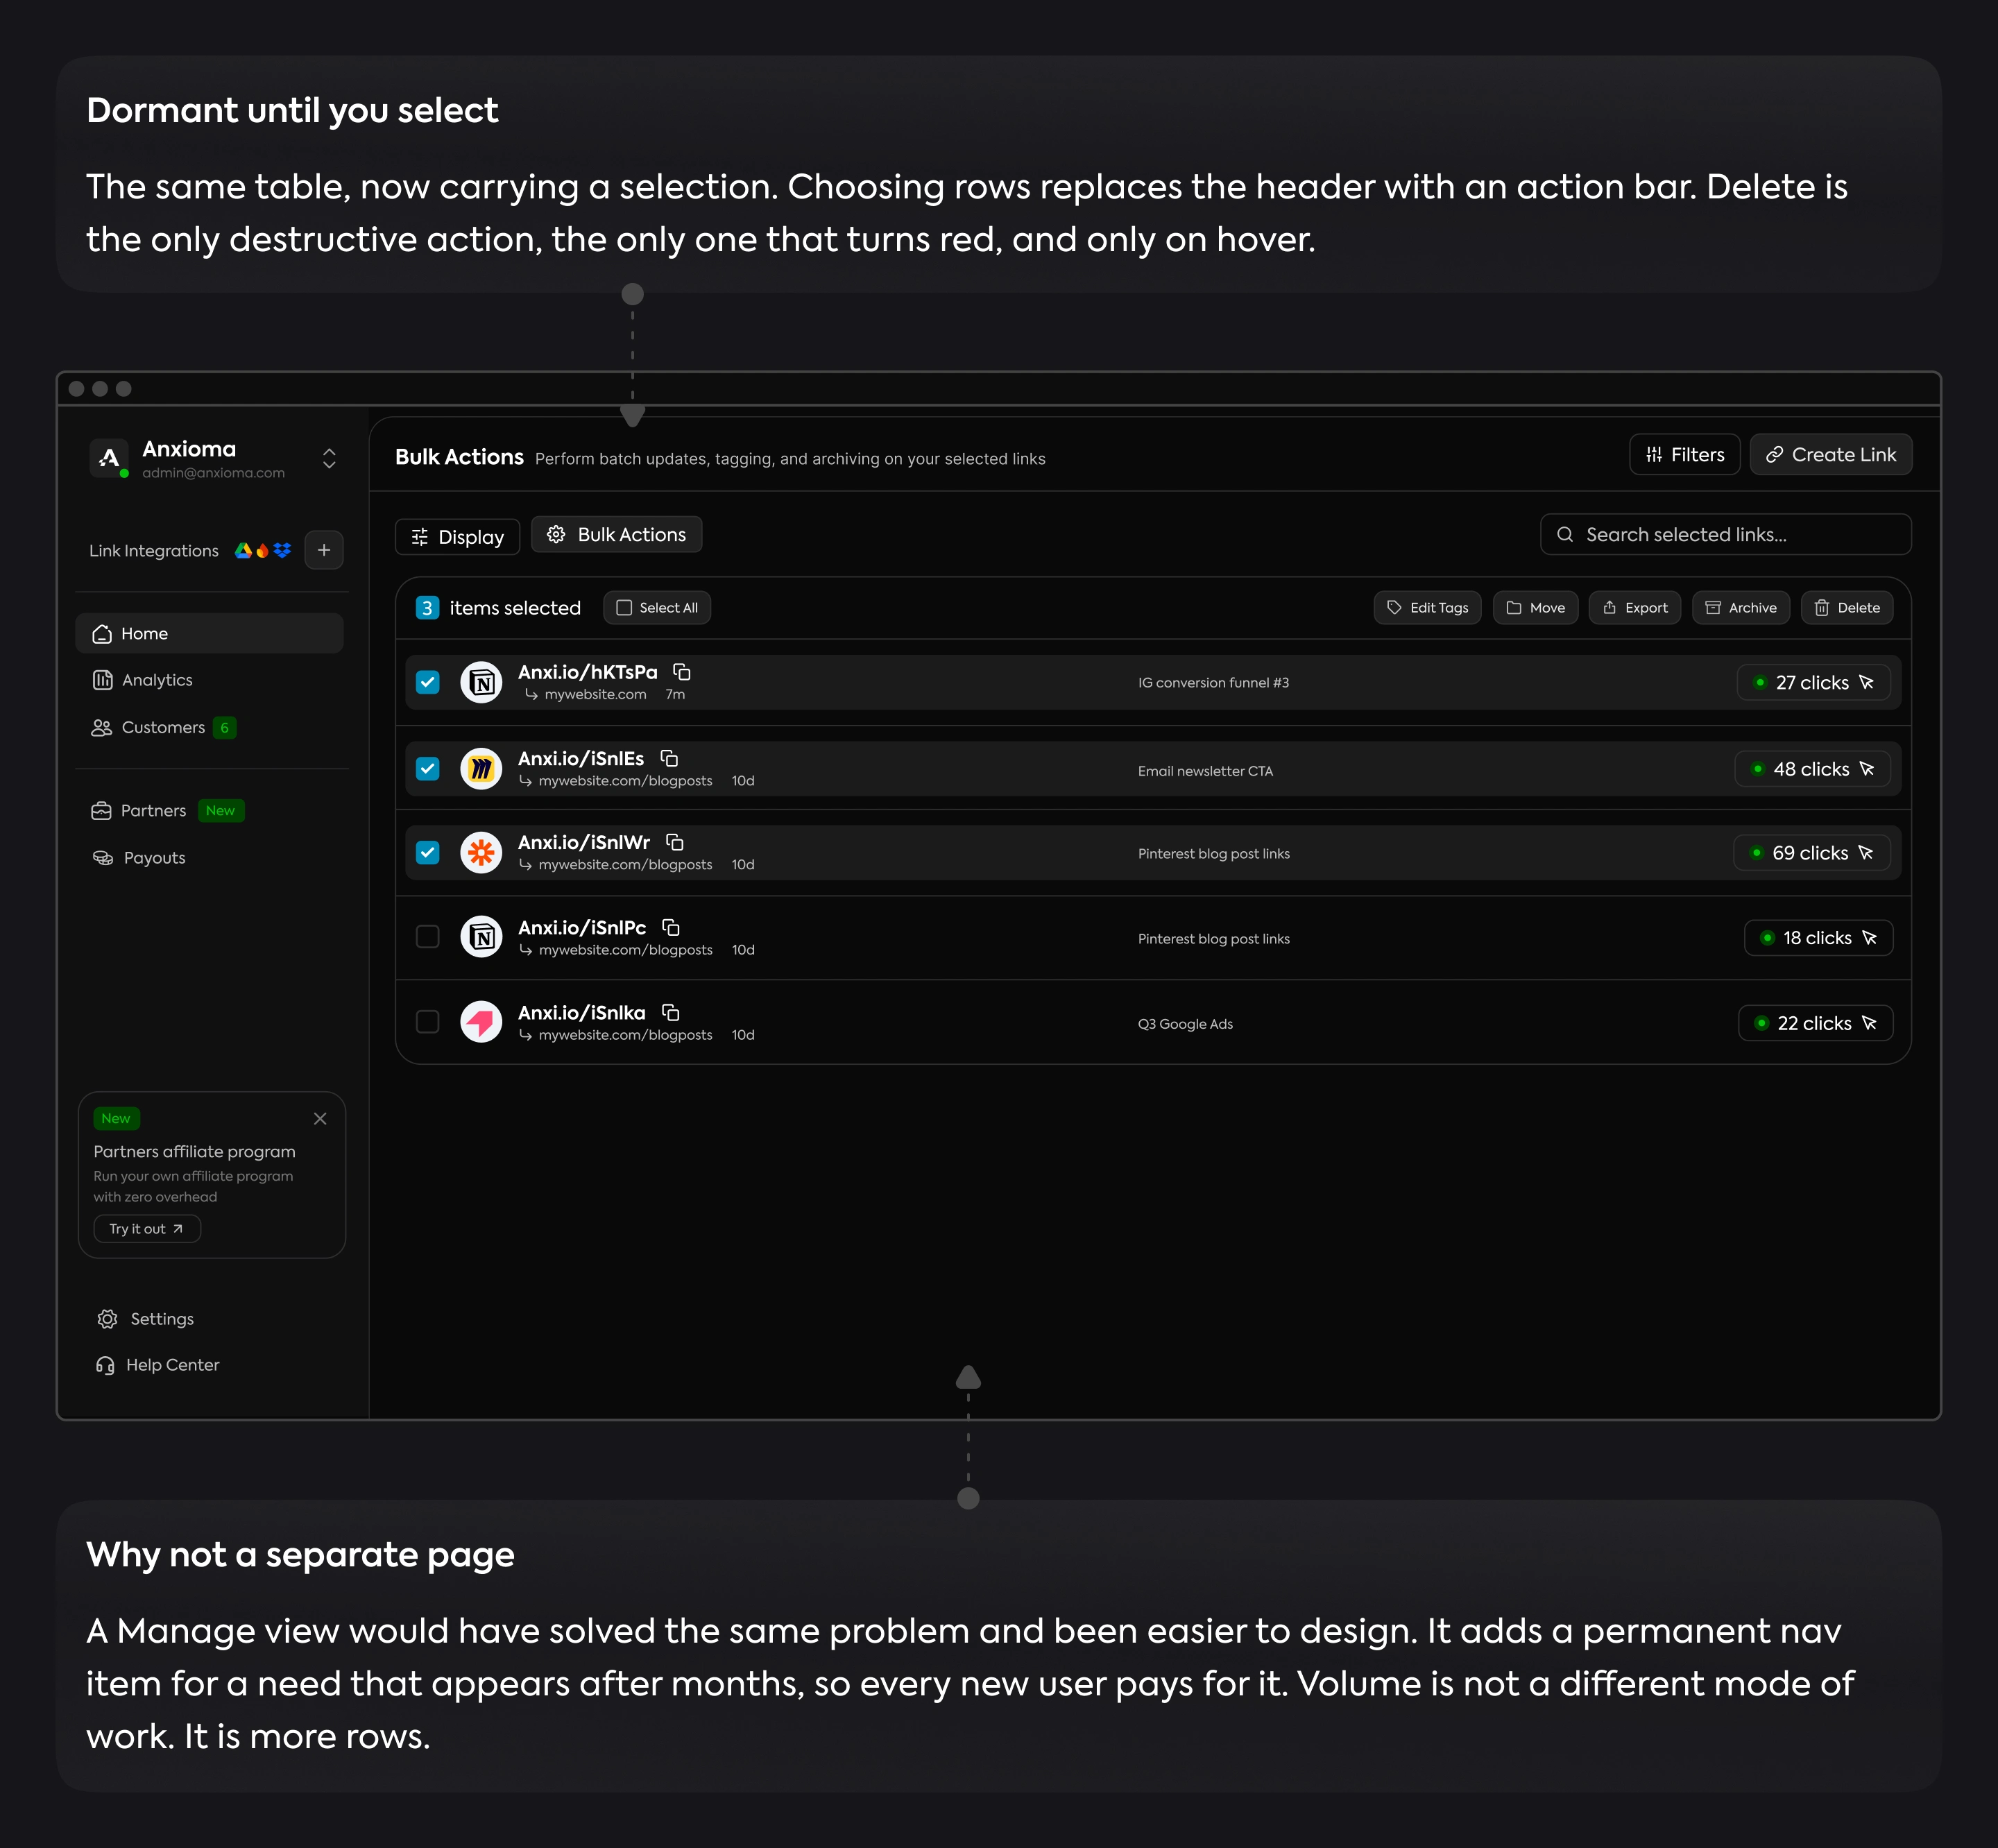Expand the Anxioma workspace switcher

pos(329,458)
